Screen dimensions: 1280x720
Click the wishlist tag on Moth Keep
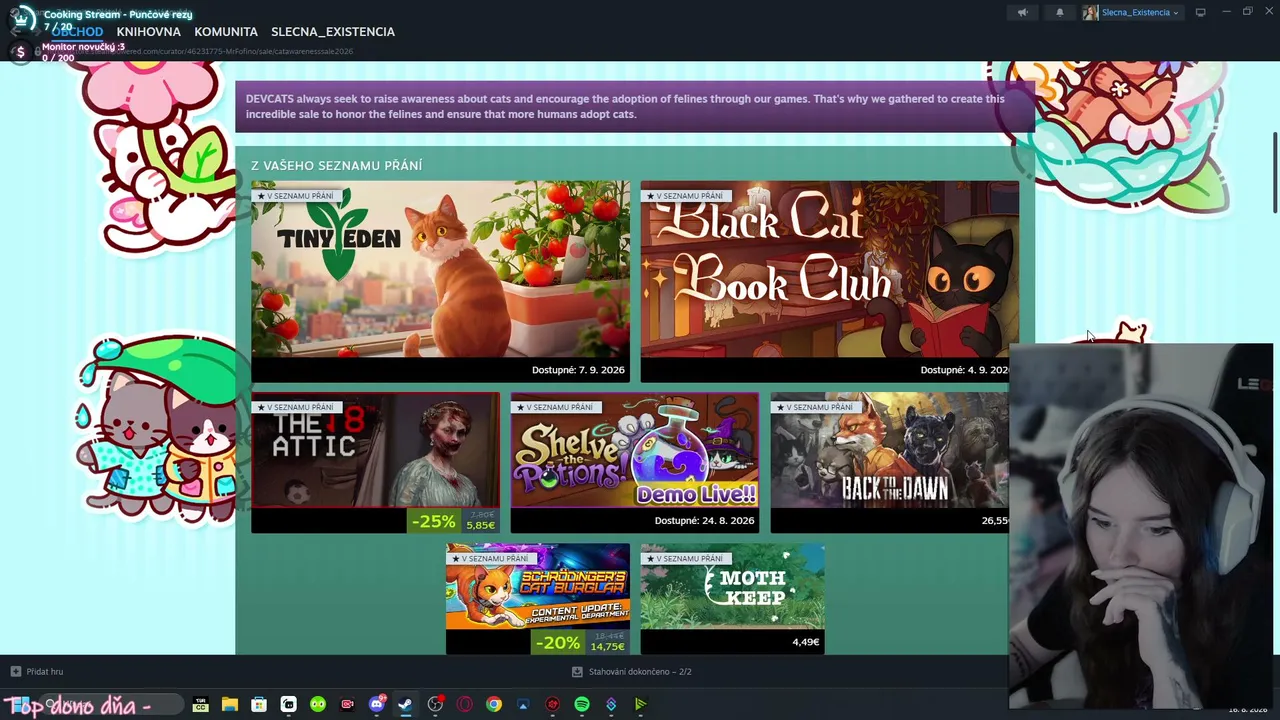(685, 559)
